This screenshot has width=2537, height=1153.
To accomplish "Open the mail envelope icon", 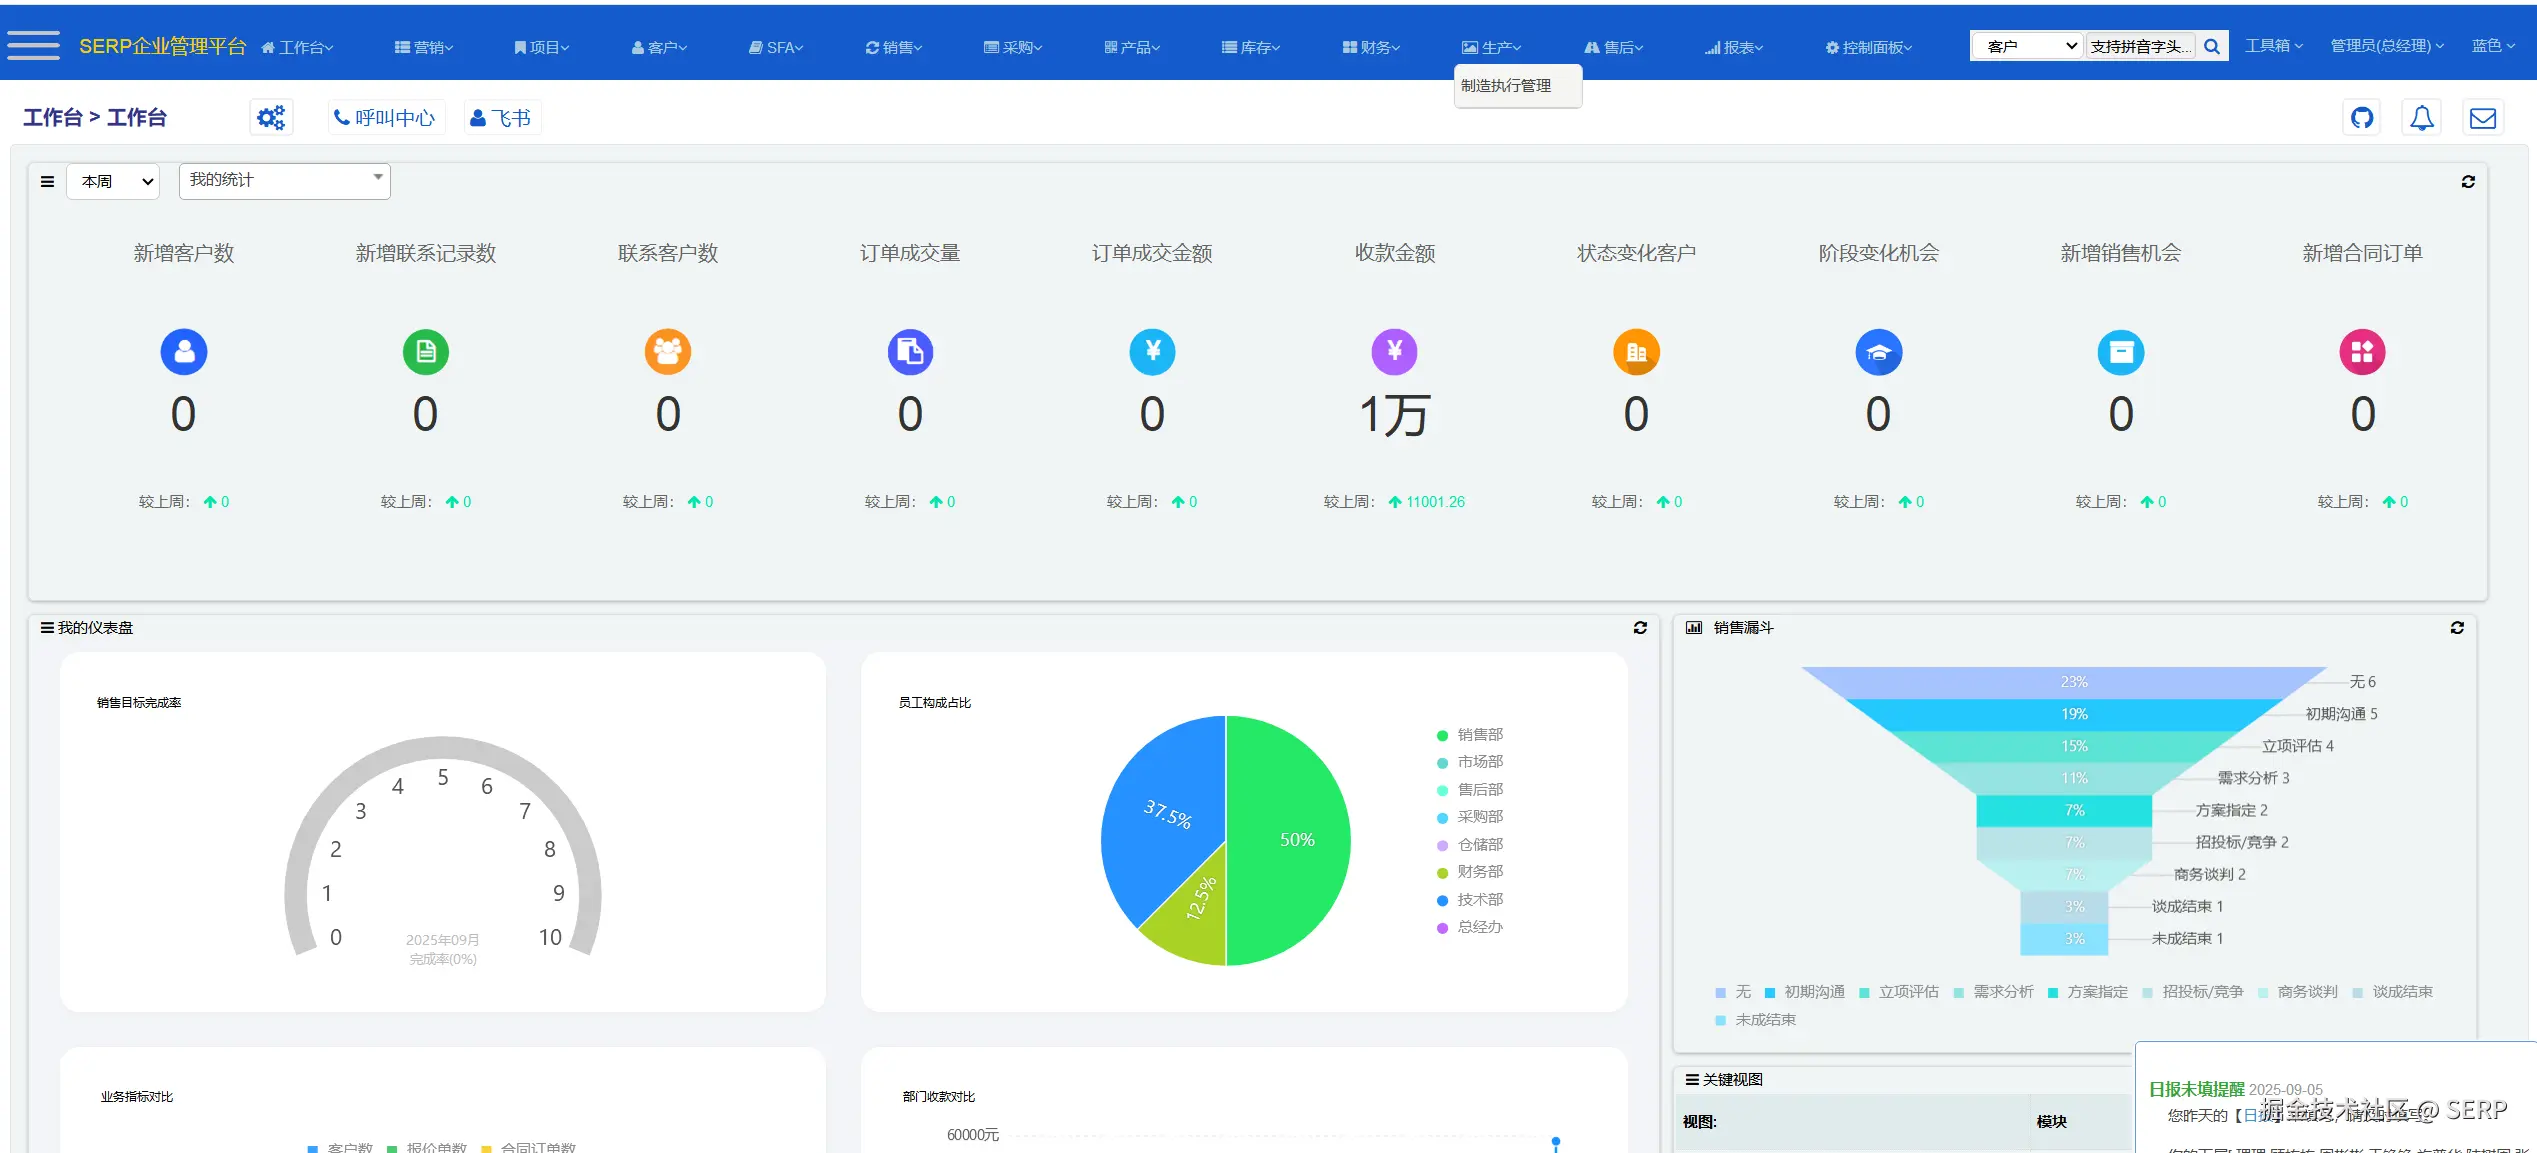I will (x=2482, y=118).
